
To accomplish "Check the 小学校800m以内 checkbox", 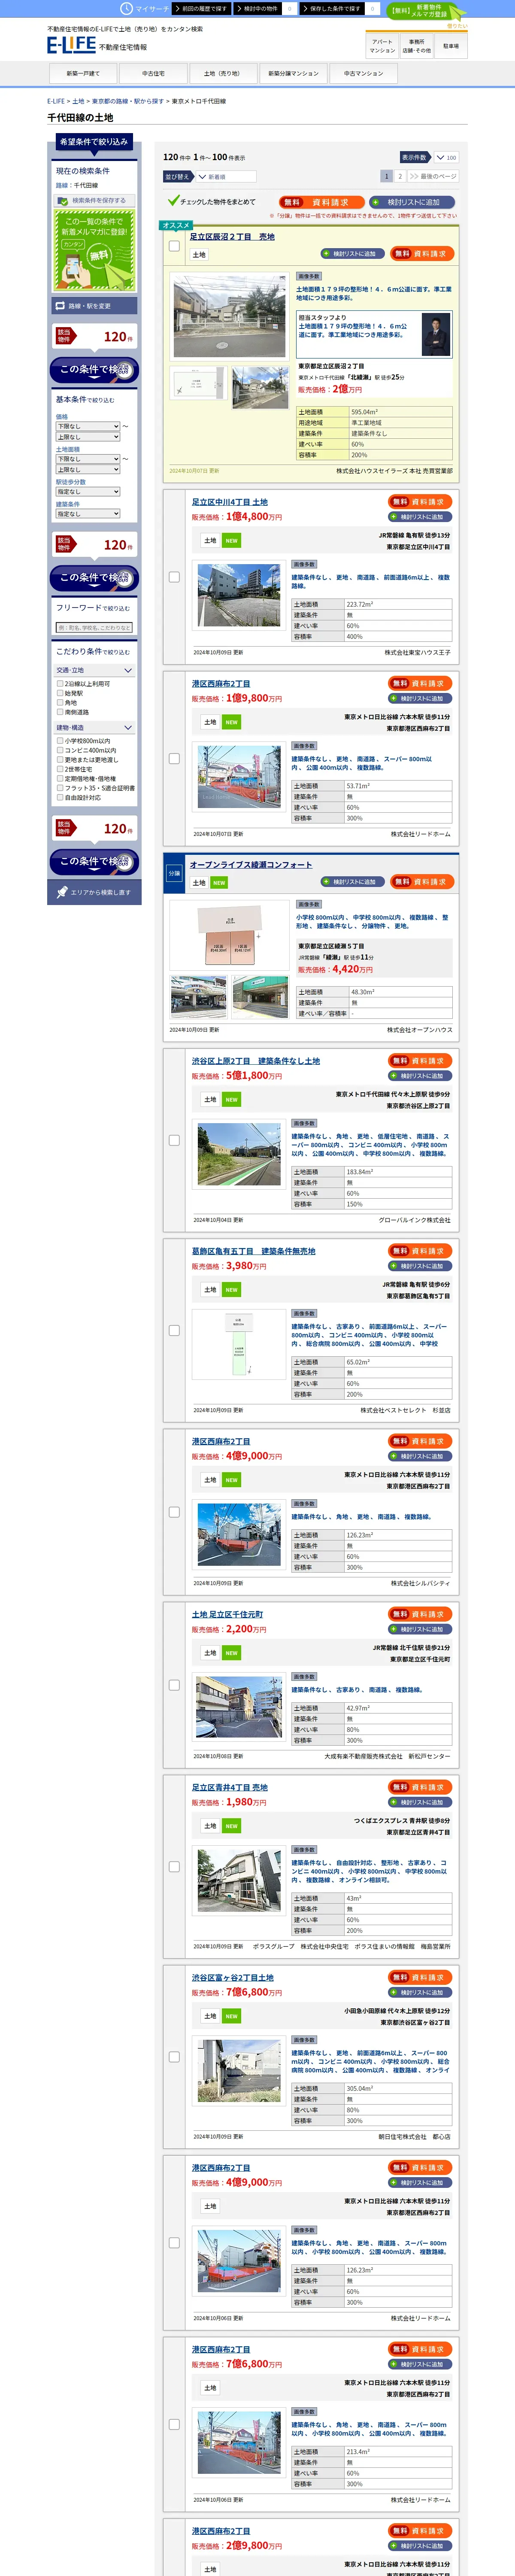I will coord(60,741).
